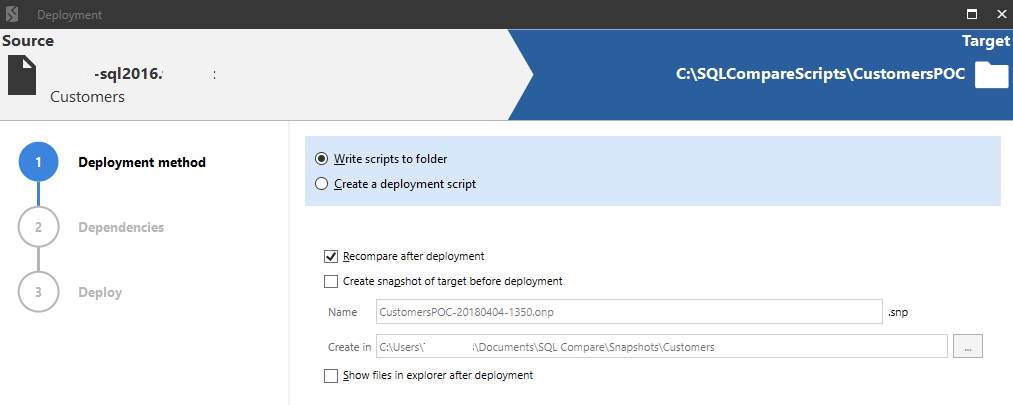Viewport: 1013px width, 405px height.
Task: Close the Deployment window
Action: click(x=999, y=15)
